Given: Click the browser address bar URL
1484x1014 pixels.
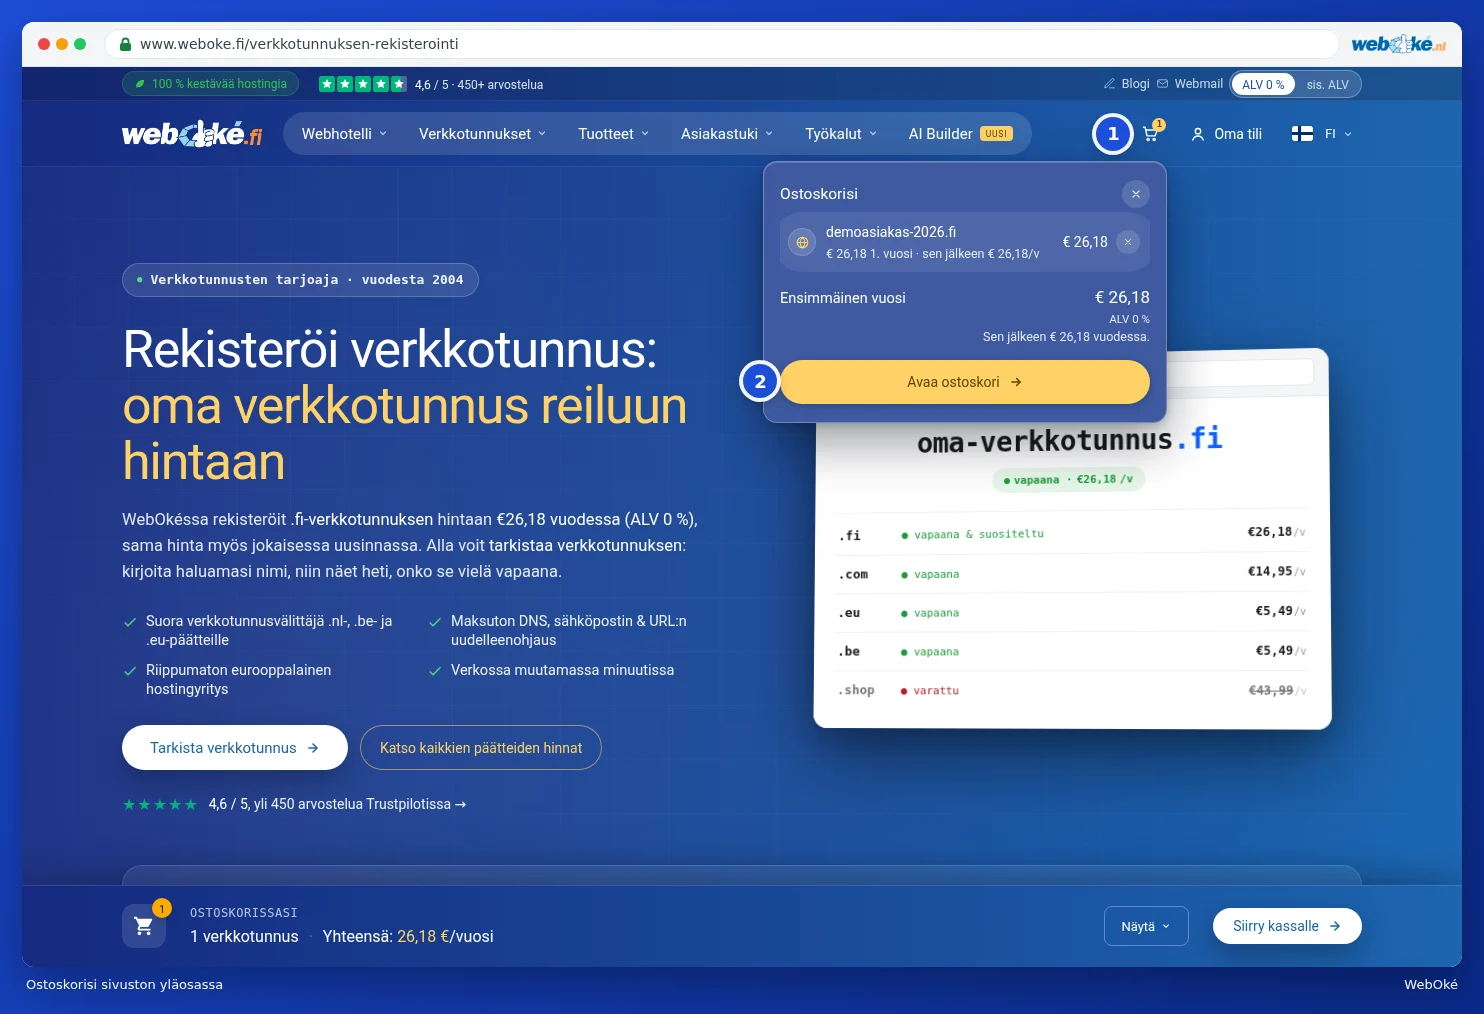Looking at the screenshot, I should pos(299,44).
